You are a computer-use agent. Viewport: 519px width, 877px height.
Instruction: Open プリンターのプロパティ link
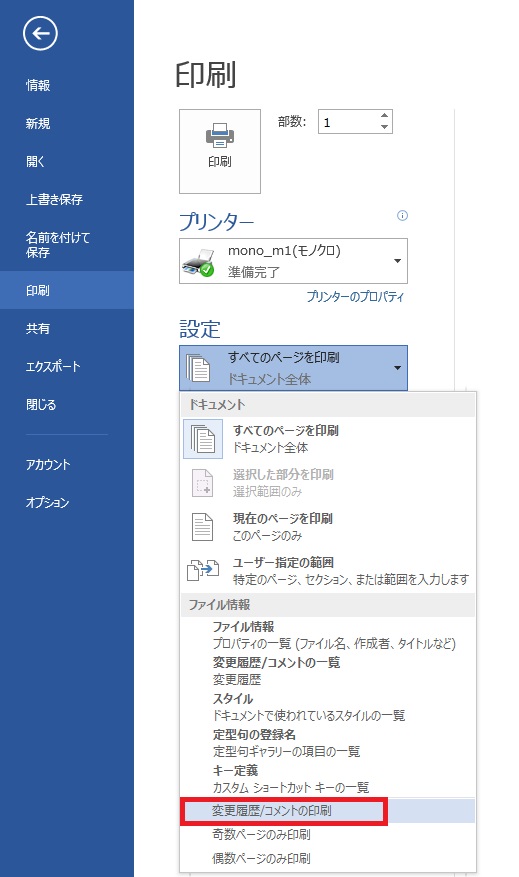[355, 296]
